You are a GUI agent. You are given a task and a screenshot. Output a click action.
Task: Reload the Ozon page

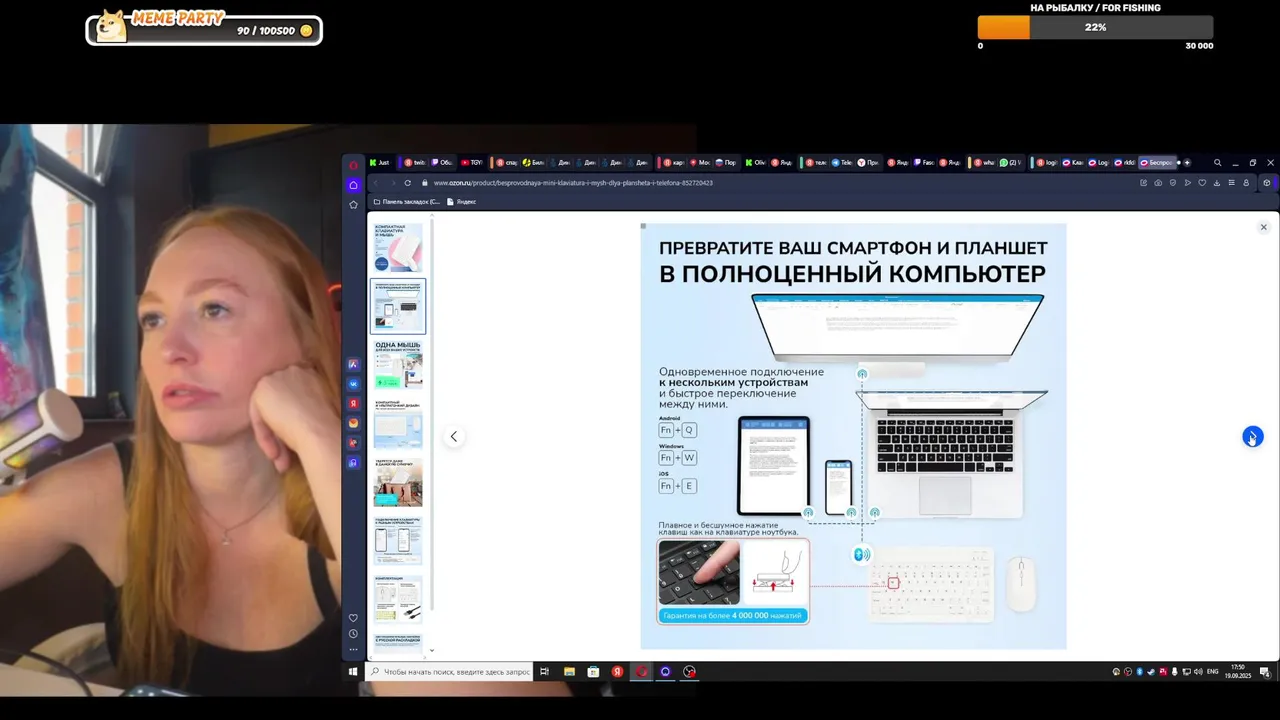point(408,183)
